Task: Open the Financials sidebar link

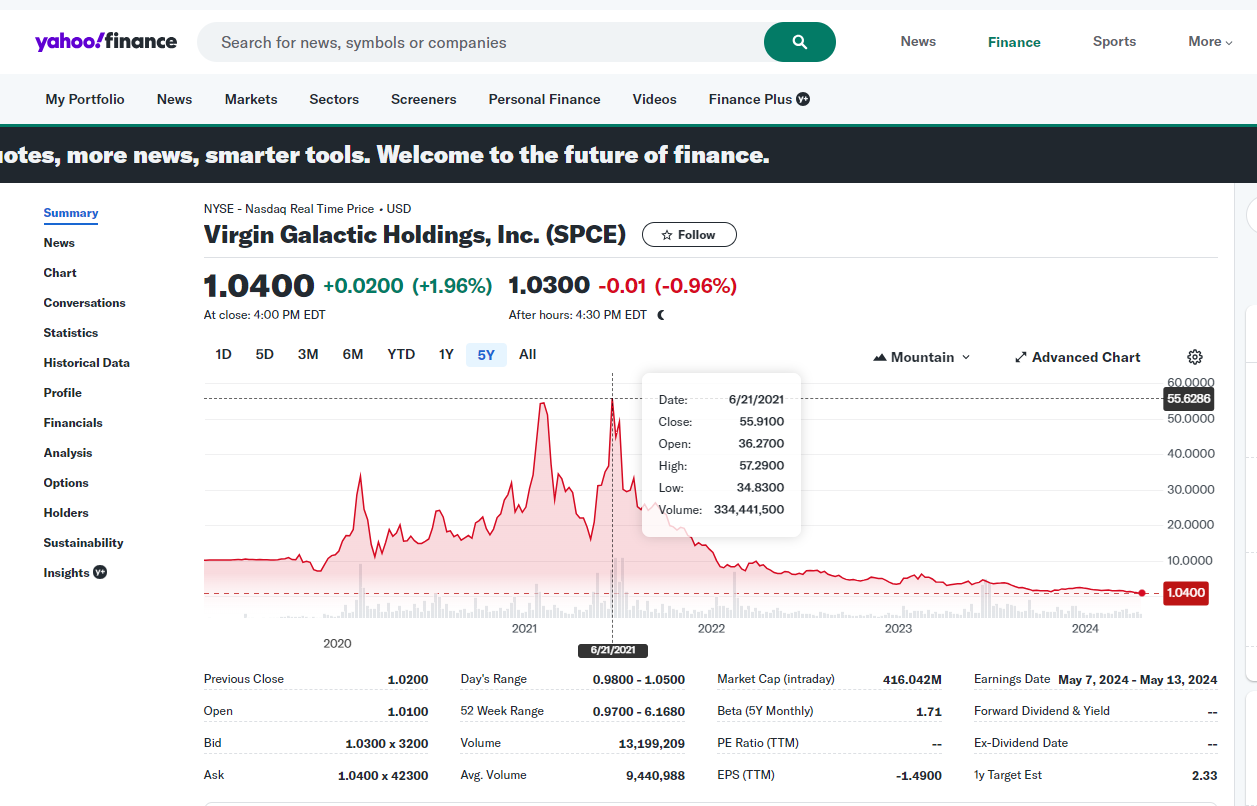Action: pos(73,423)
